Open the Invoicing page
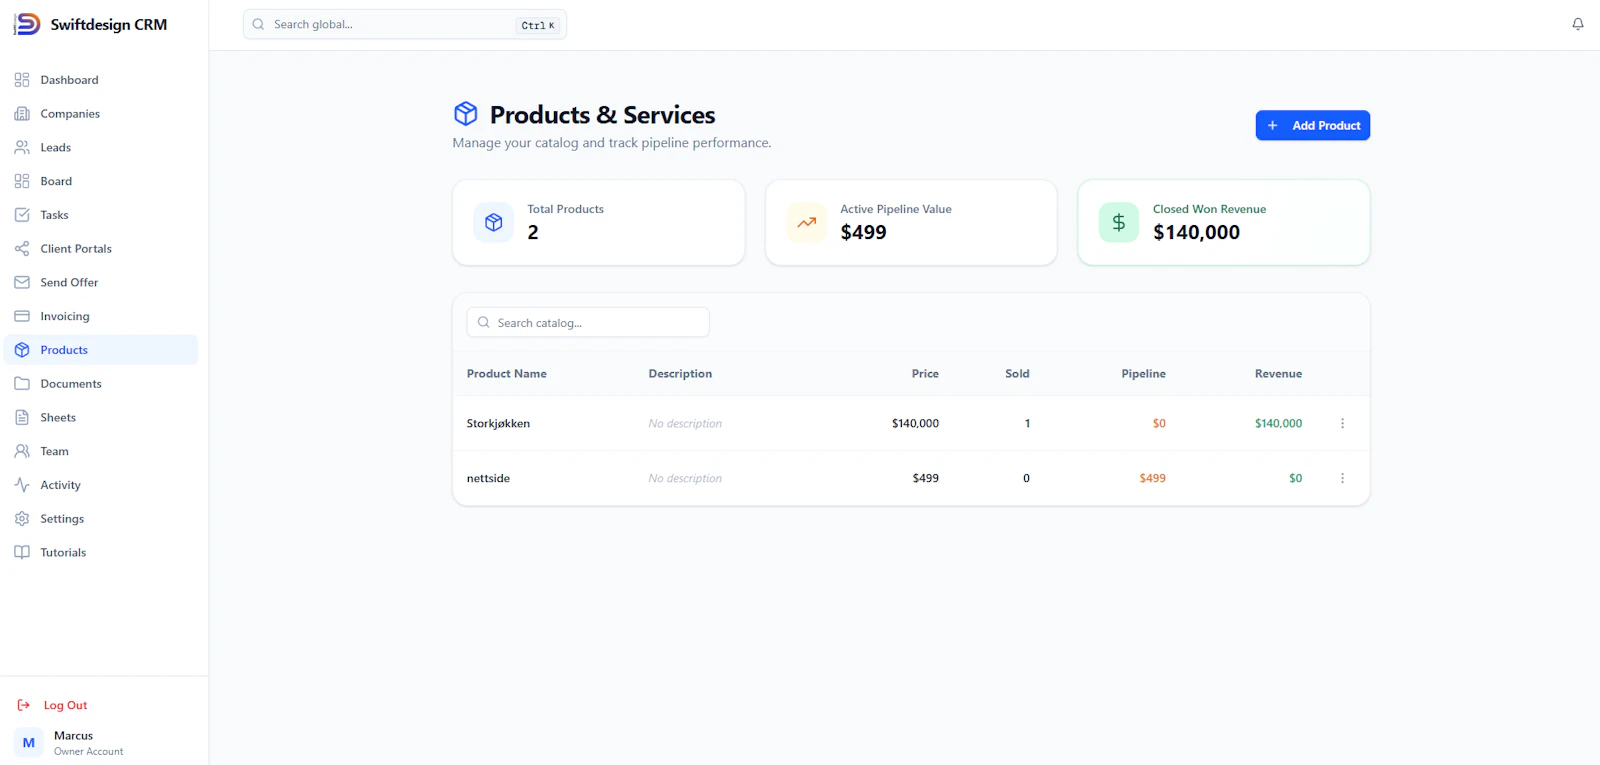 pyautogui.click(x=101, y=316)
